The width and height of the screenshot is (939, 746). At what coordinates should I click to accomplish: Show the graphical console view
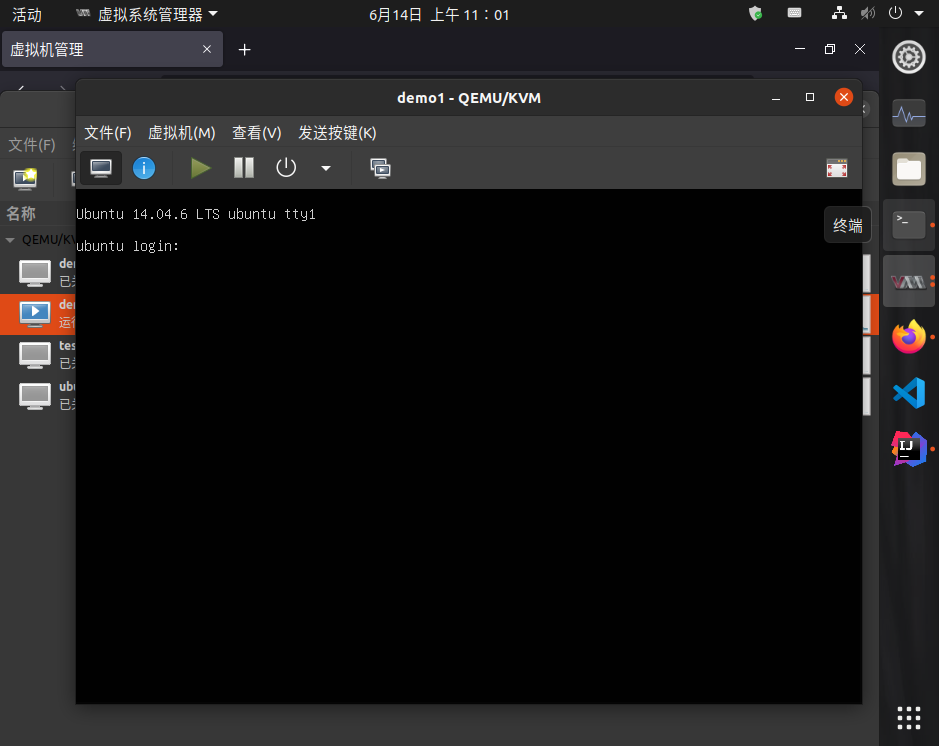(x=101, y=168)
